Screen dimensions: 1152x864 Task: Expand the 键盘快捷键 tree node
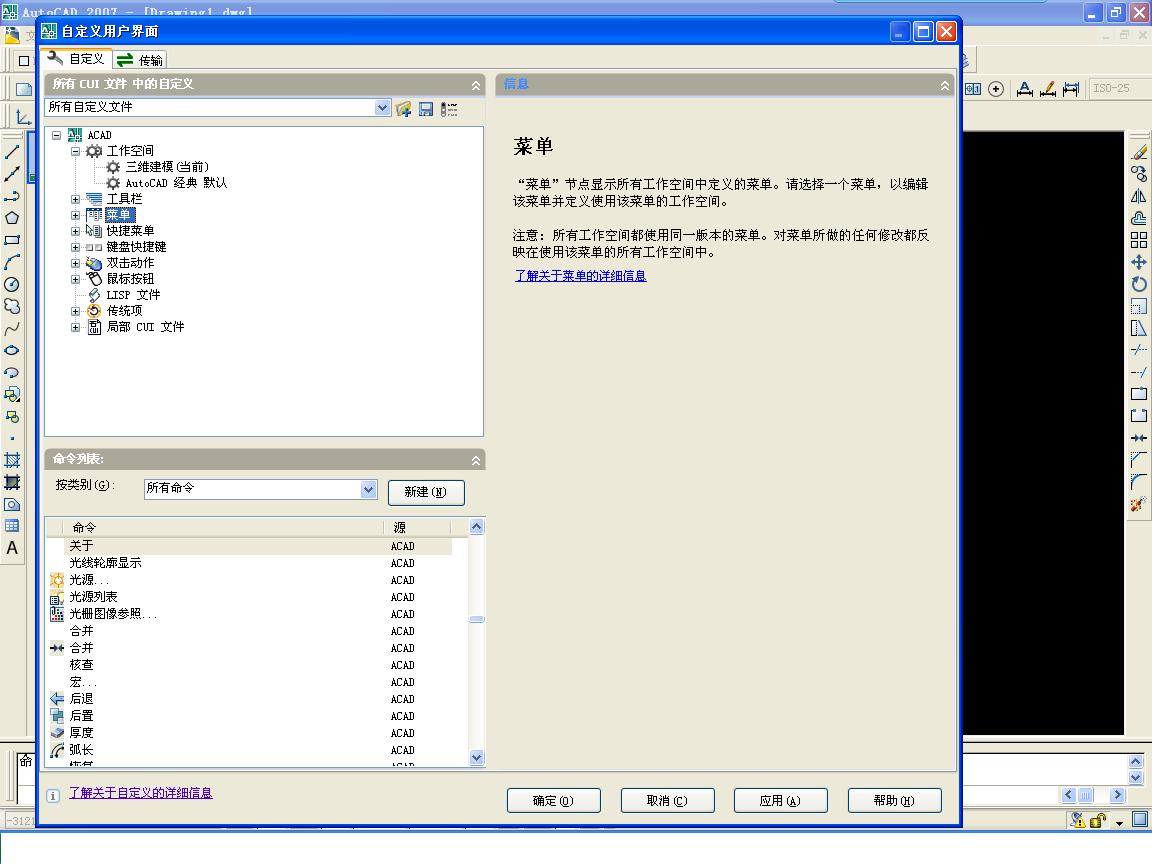point(75,248)
